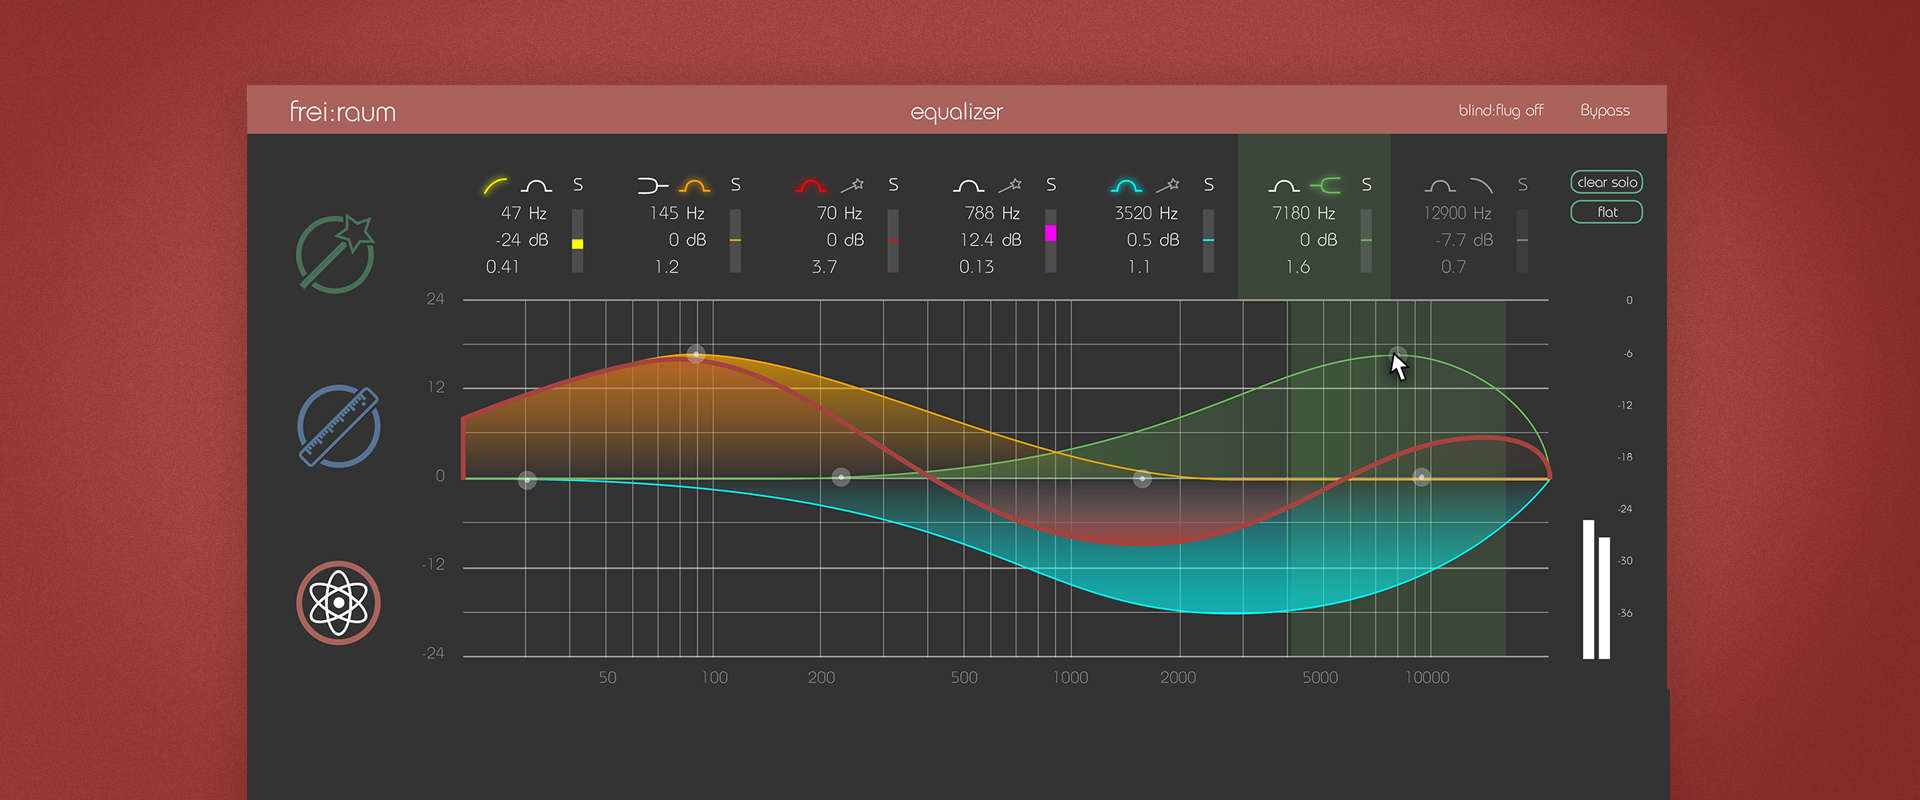1920x800 pixels.
Task: Solo the 7180 Hz band
Action: pyautogui.click(x=1367, y=185)
